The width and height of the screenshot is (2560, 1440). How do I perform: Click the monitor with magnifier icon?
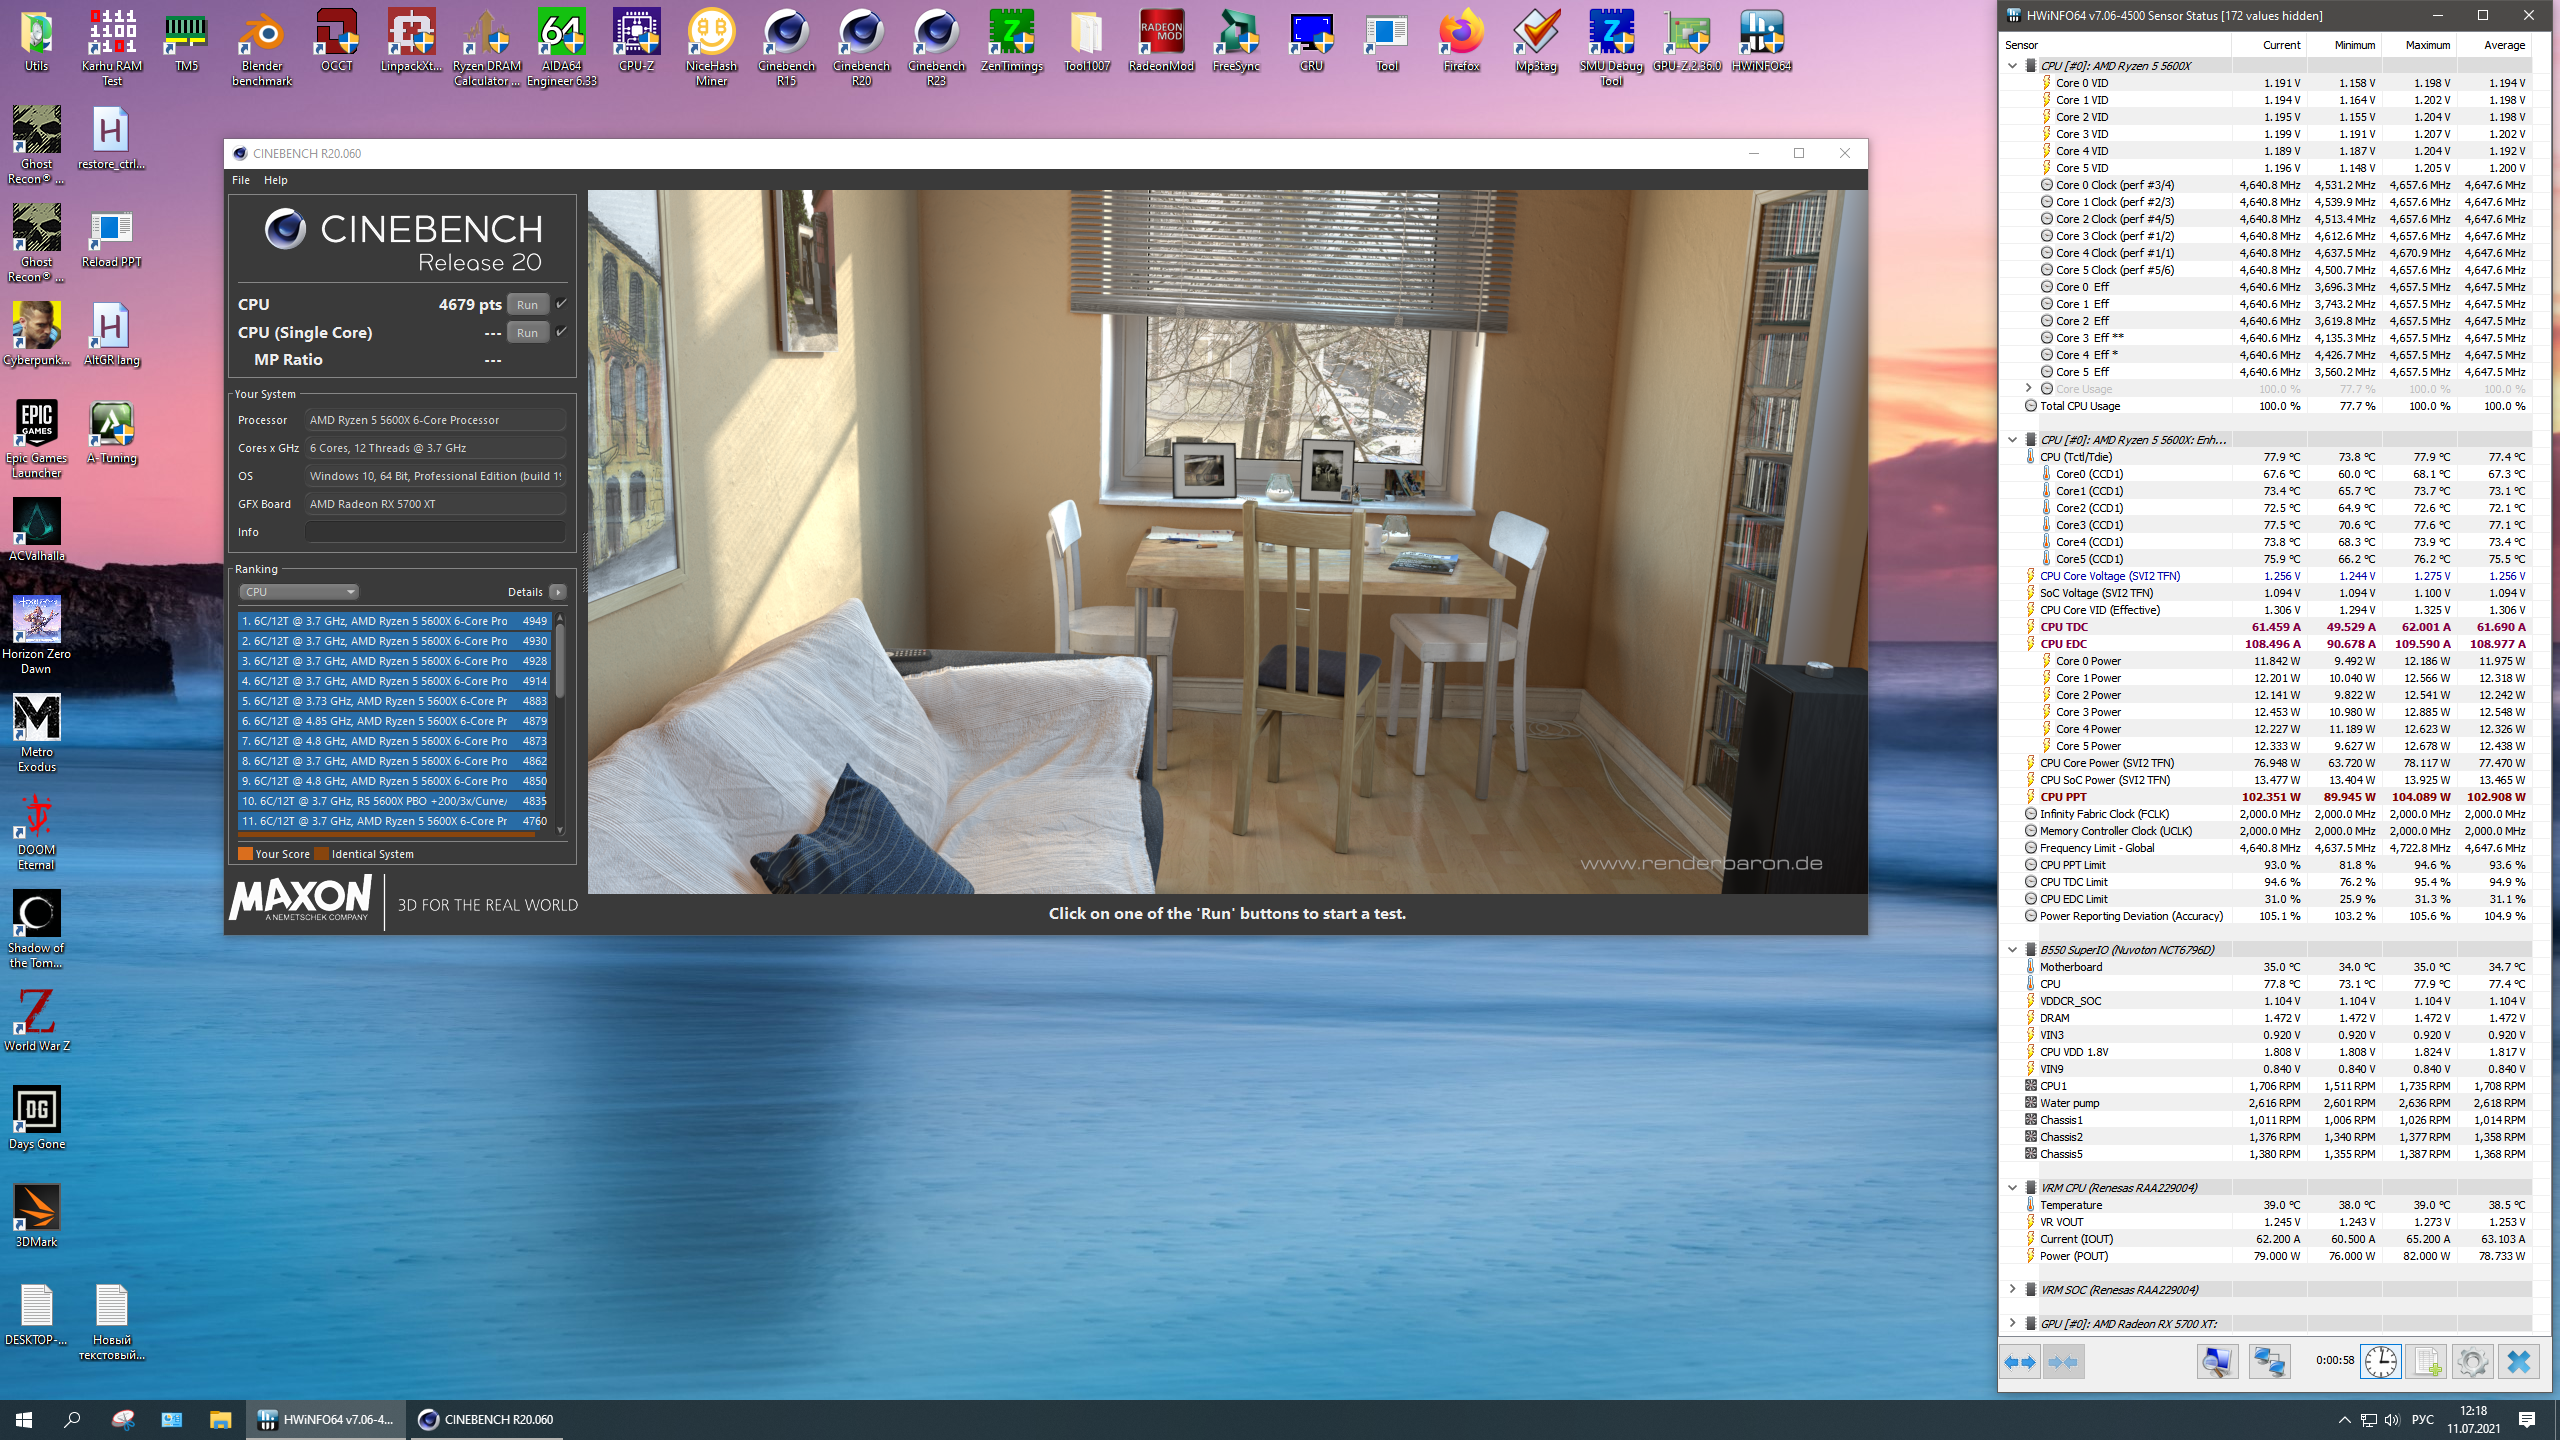[x=2216, y=1362]
